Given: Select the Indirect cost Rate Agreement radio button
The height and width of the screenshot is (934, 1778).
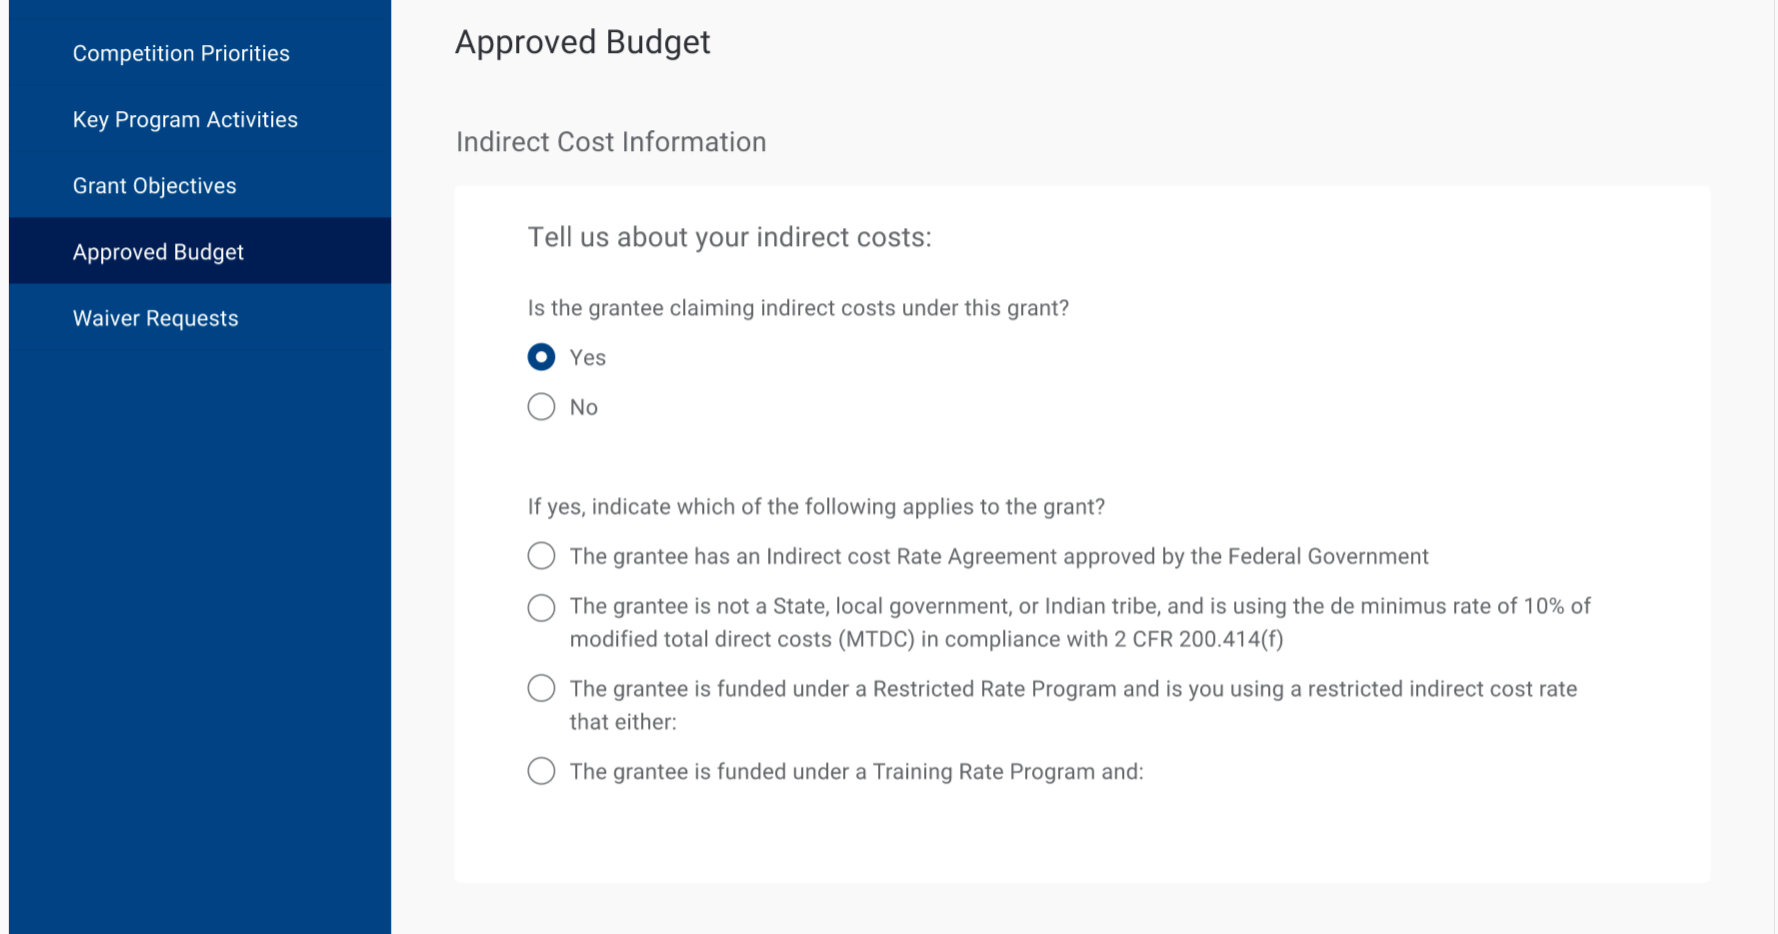Looking at the screenshot, I should 541,556.
